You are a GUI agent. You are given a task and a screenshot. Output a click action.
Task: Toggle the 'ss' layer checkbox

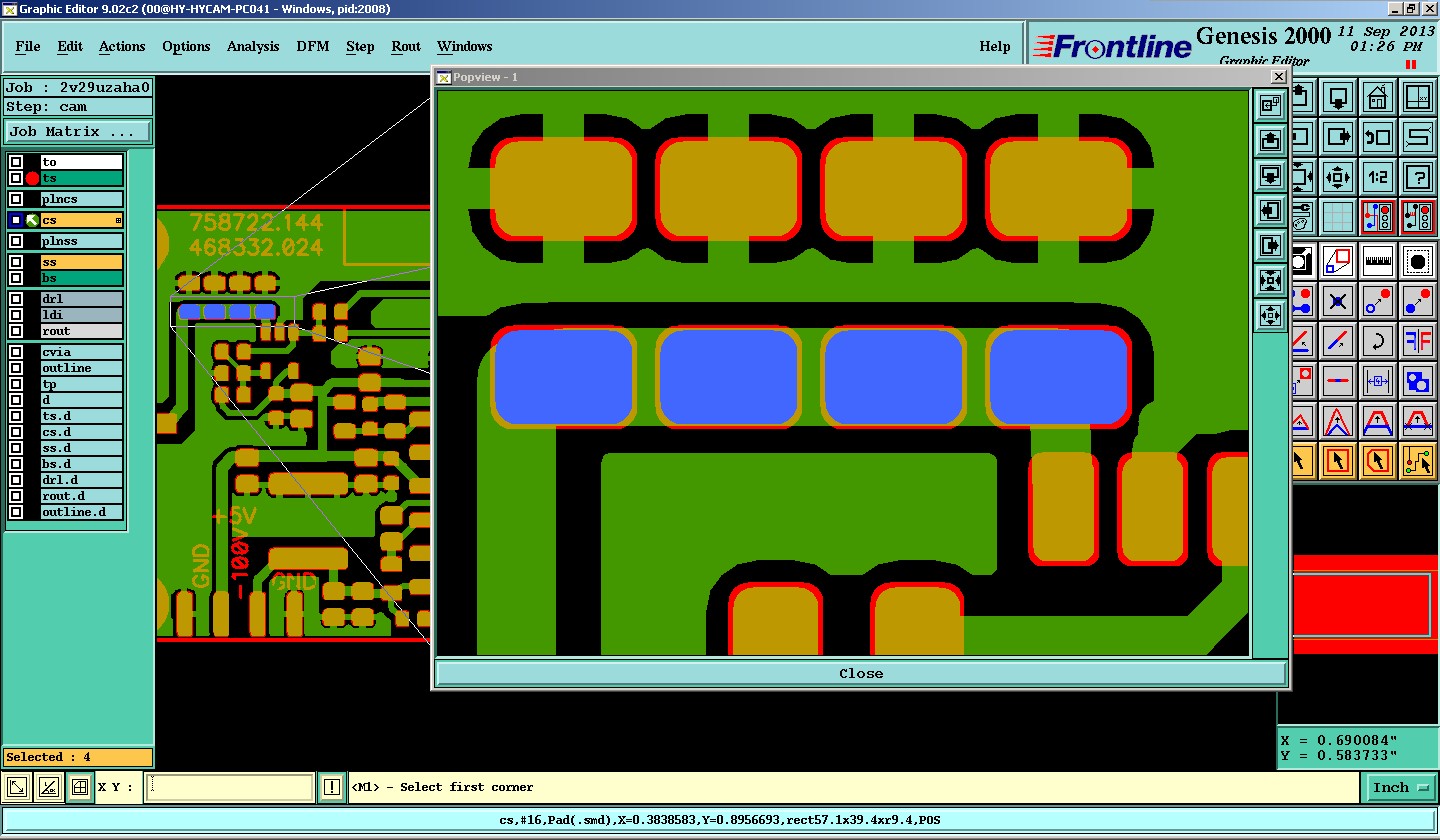tap(16, 262)
